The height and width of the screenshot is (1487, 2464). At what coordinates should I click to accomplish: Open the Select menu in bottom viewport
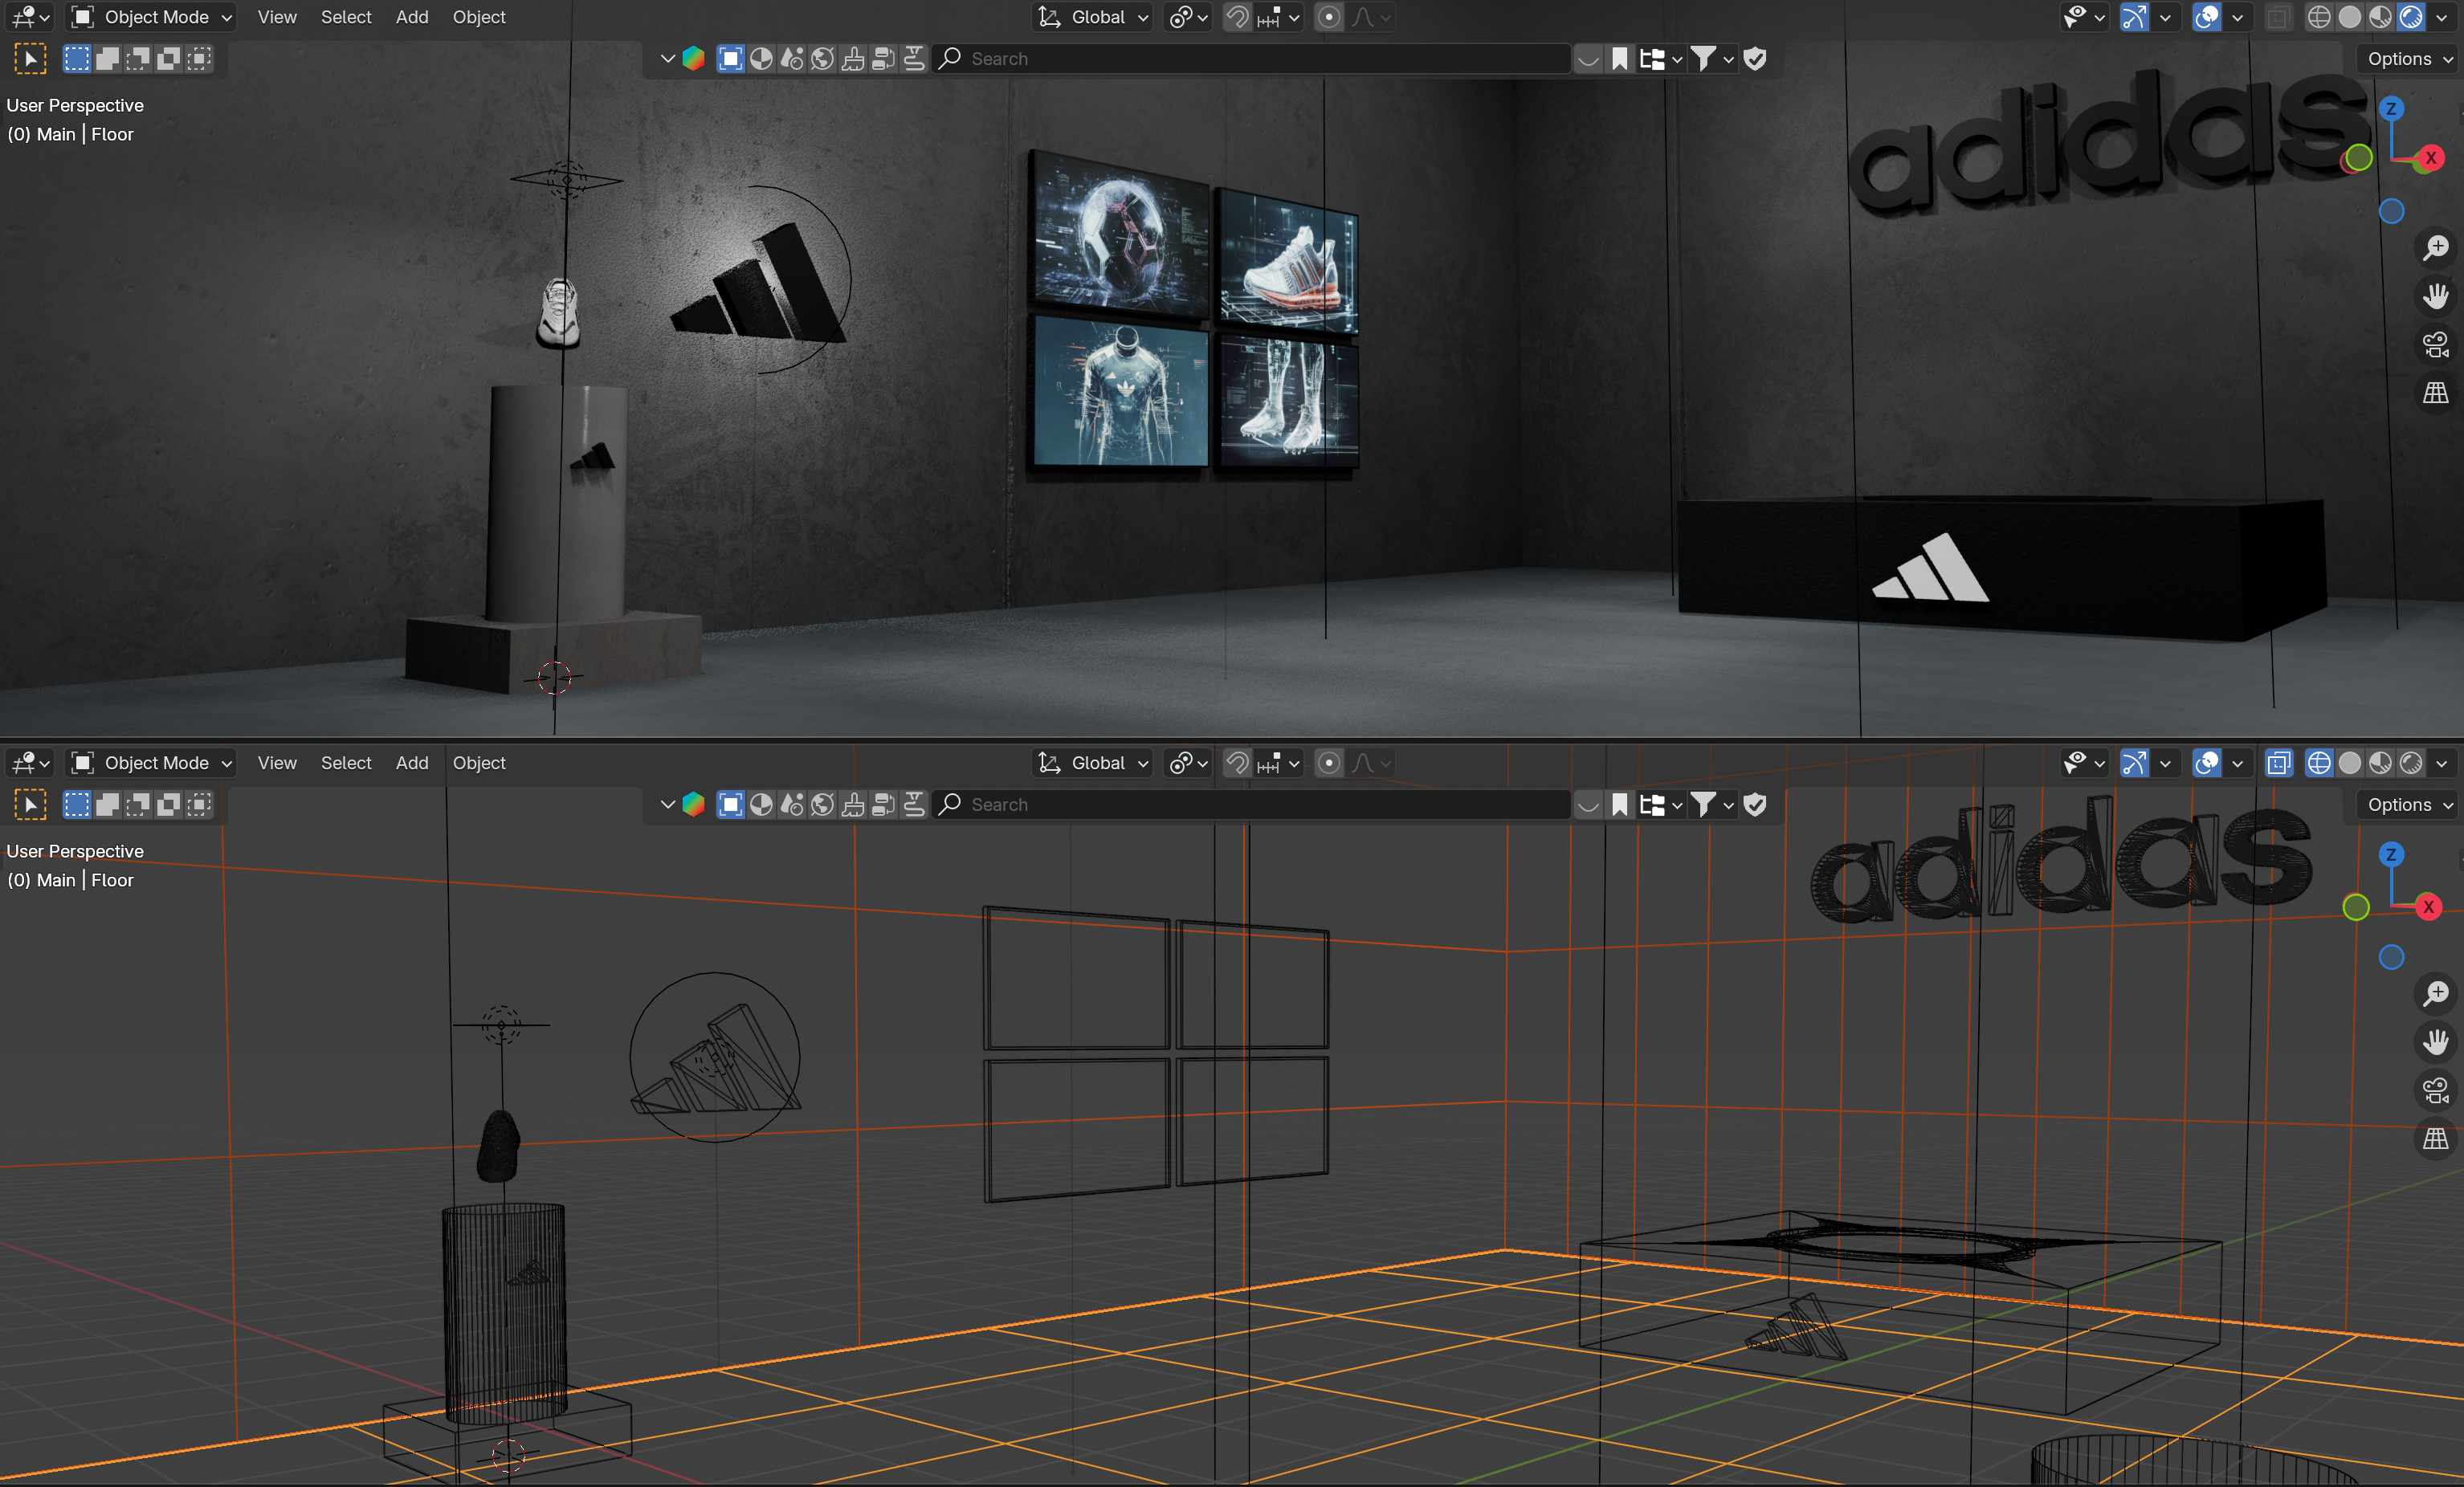345,763
